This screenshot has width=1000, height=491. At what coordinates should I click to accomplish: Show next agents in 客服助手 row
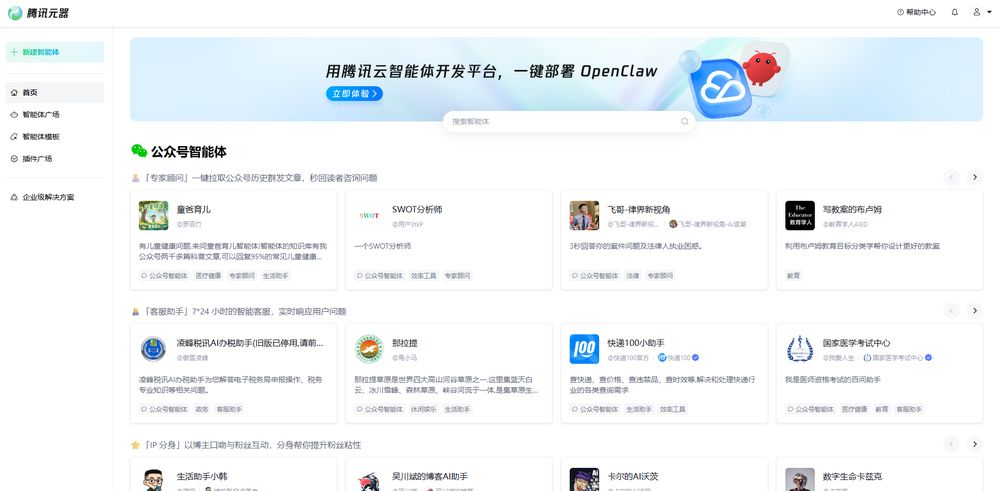point(974,311)
